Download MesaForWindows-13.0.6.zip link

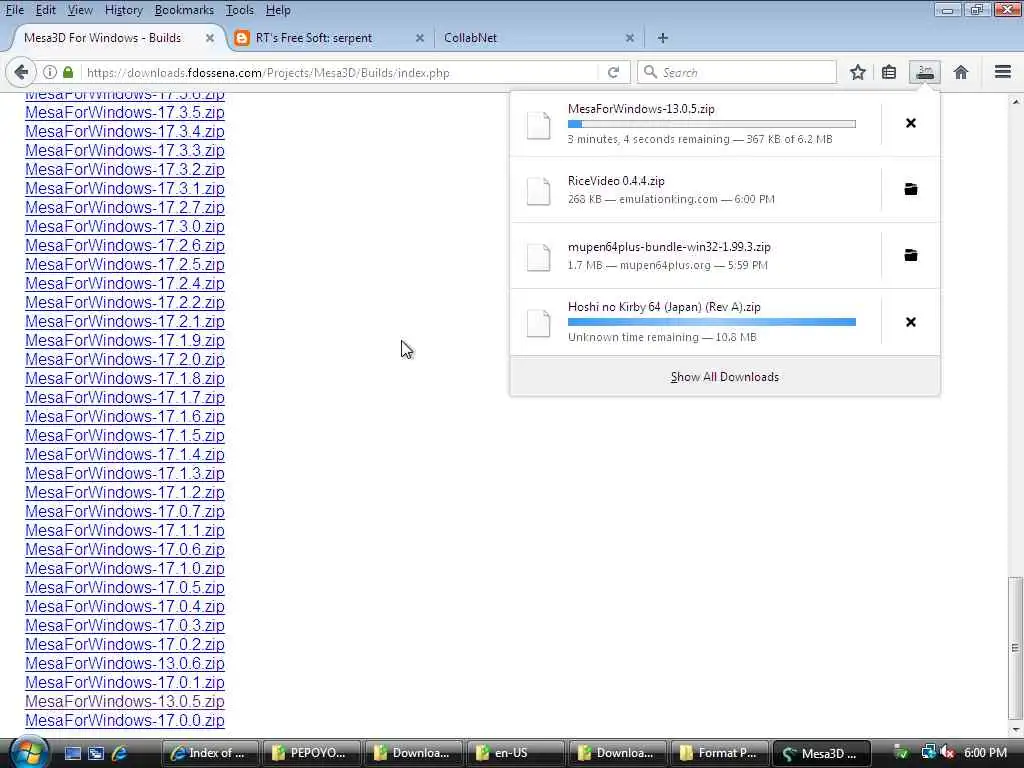(125, 663)
